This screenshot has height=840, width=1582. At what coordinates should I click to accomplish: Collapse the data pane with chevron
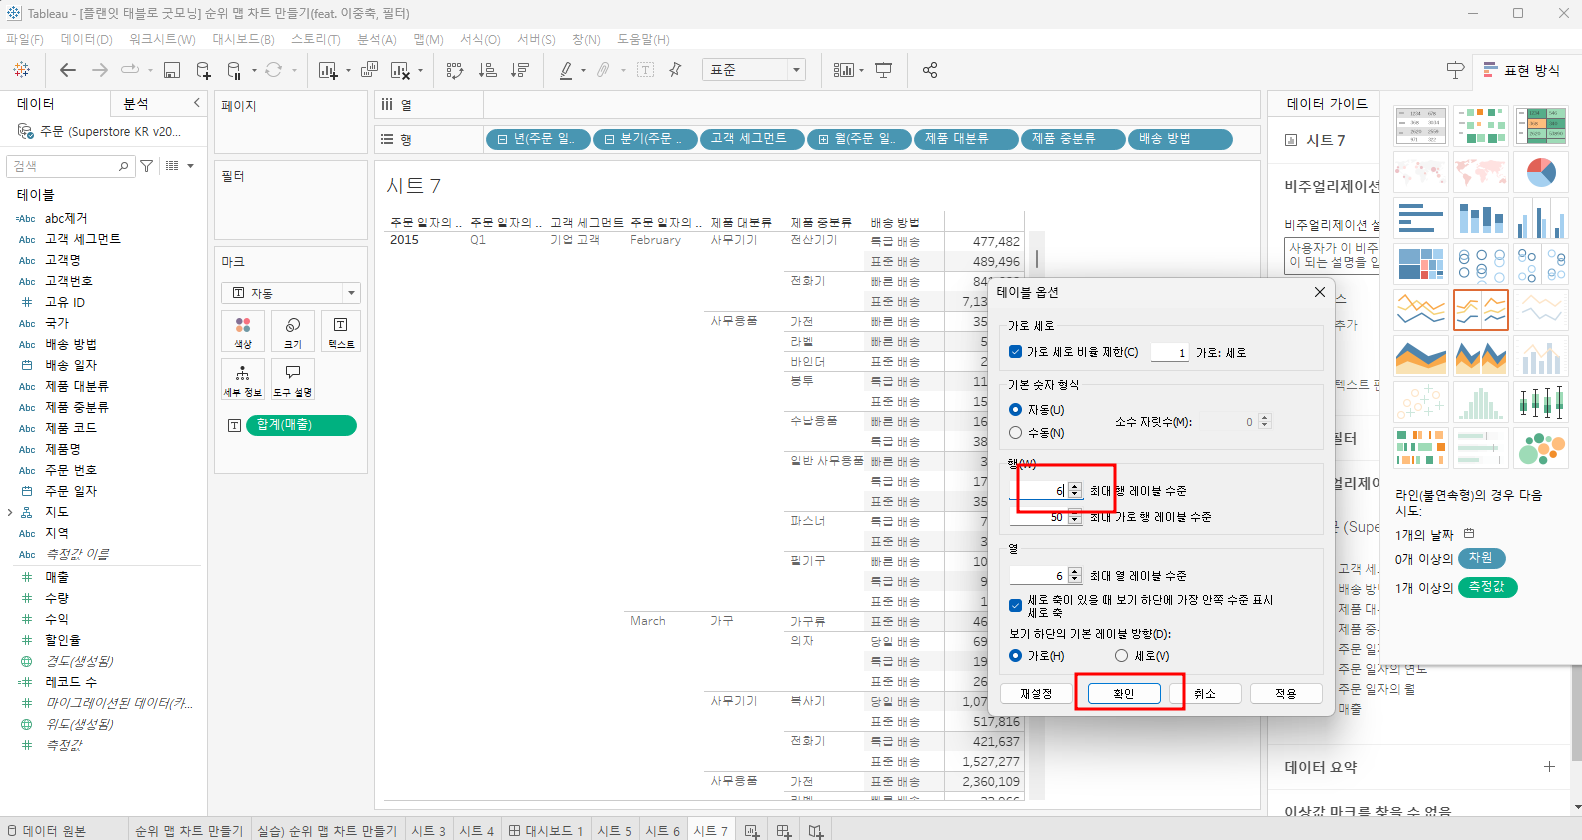197,103
